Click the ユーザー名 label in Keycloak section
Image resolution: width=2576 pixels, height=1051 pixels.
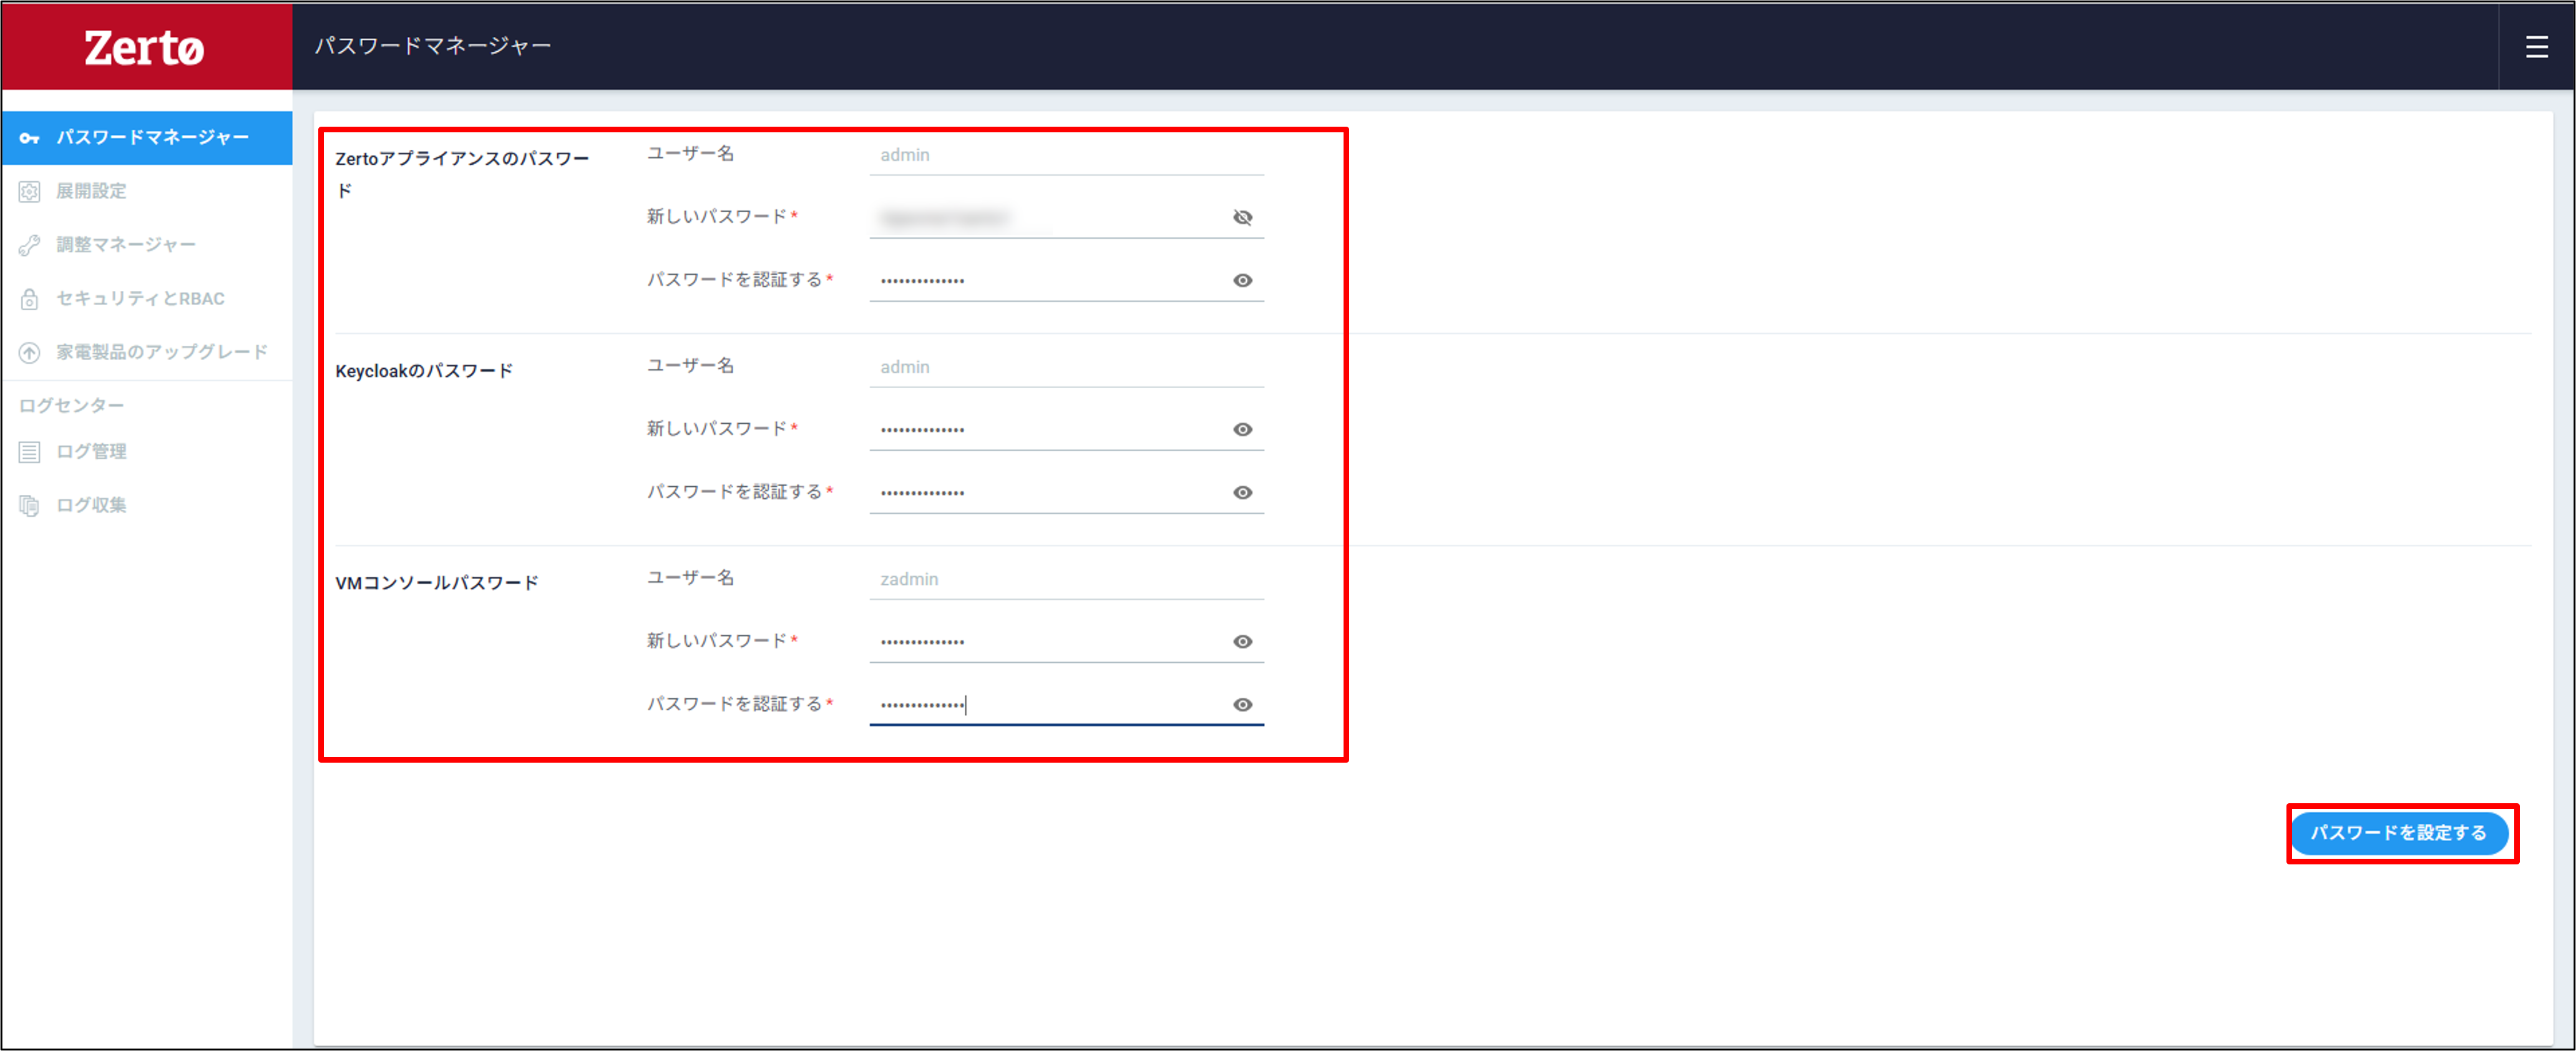(690, 366)
